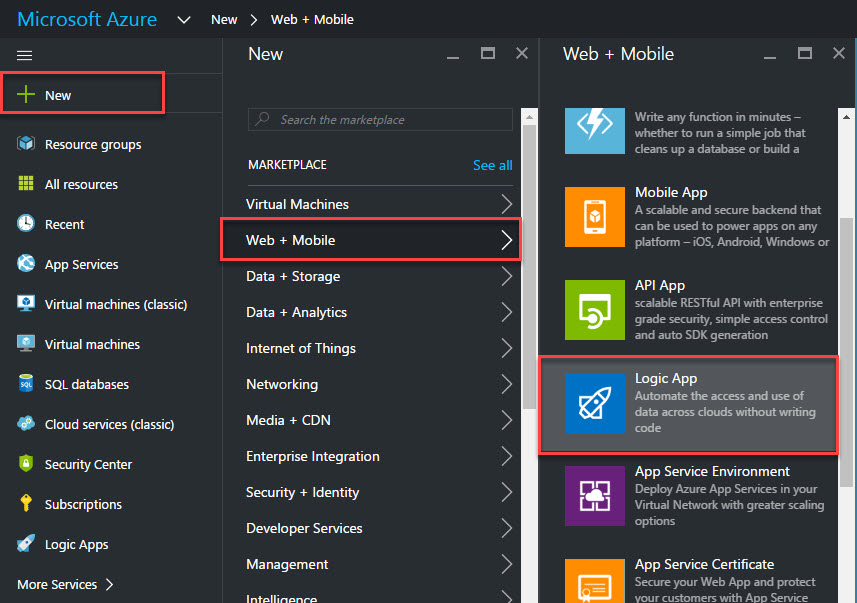Click the See all marketplace link
Screen dimensions: 857x603
coord(492,165)
